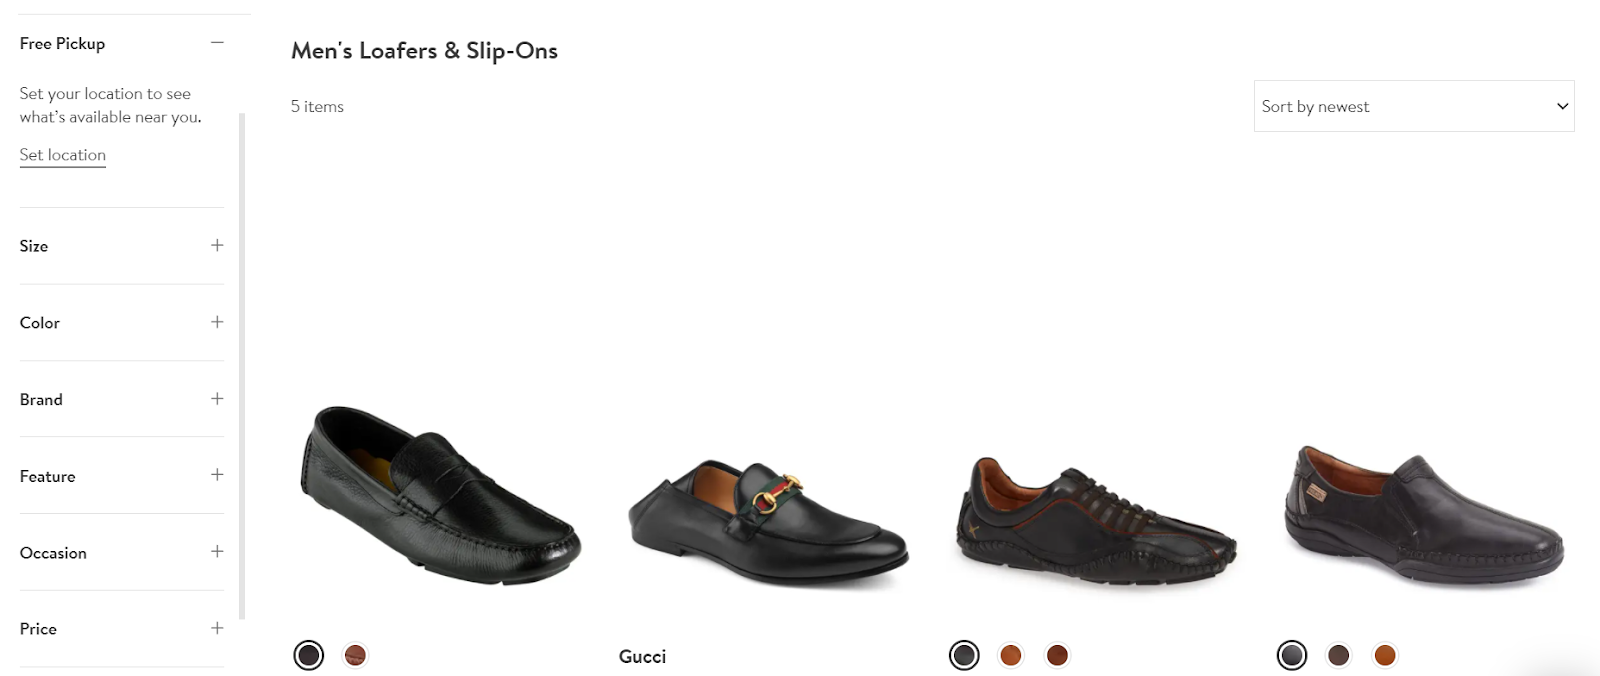Image resolution: width=1600 pixels, height=676 pixels.
Task: Expand the Size filter plus icon
Action: click(x=217, y=245)
